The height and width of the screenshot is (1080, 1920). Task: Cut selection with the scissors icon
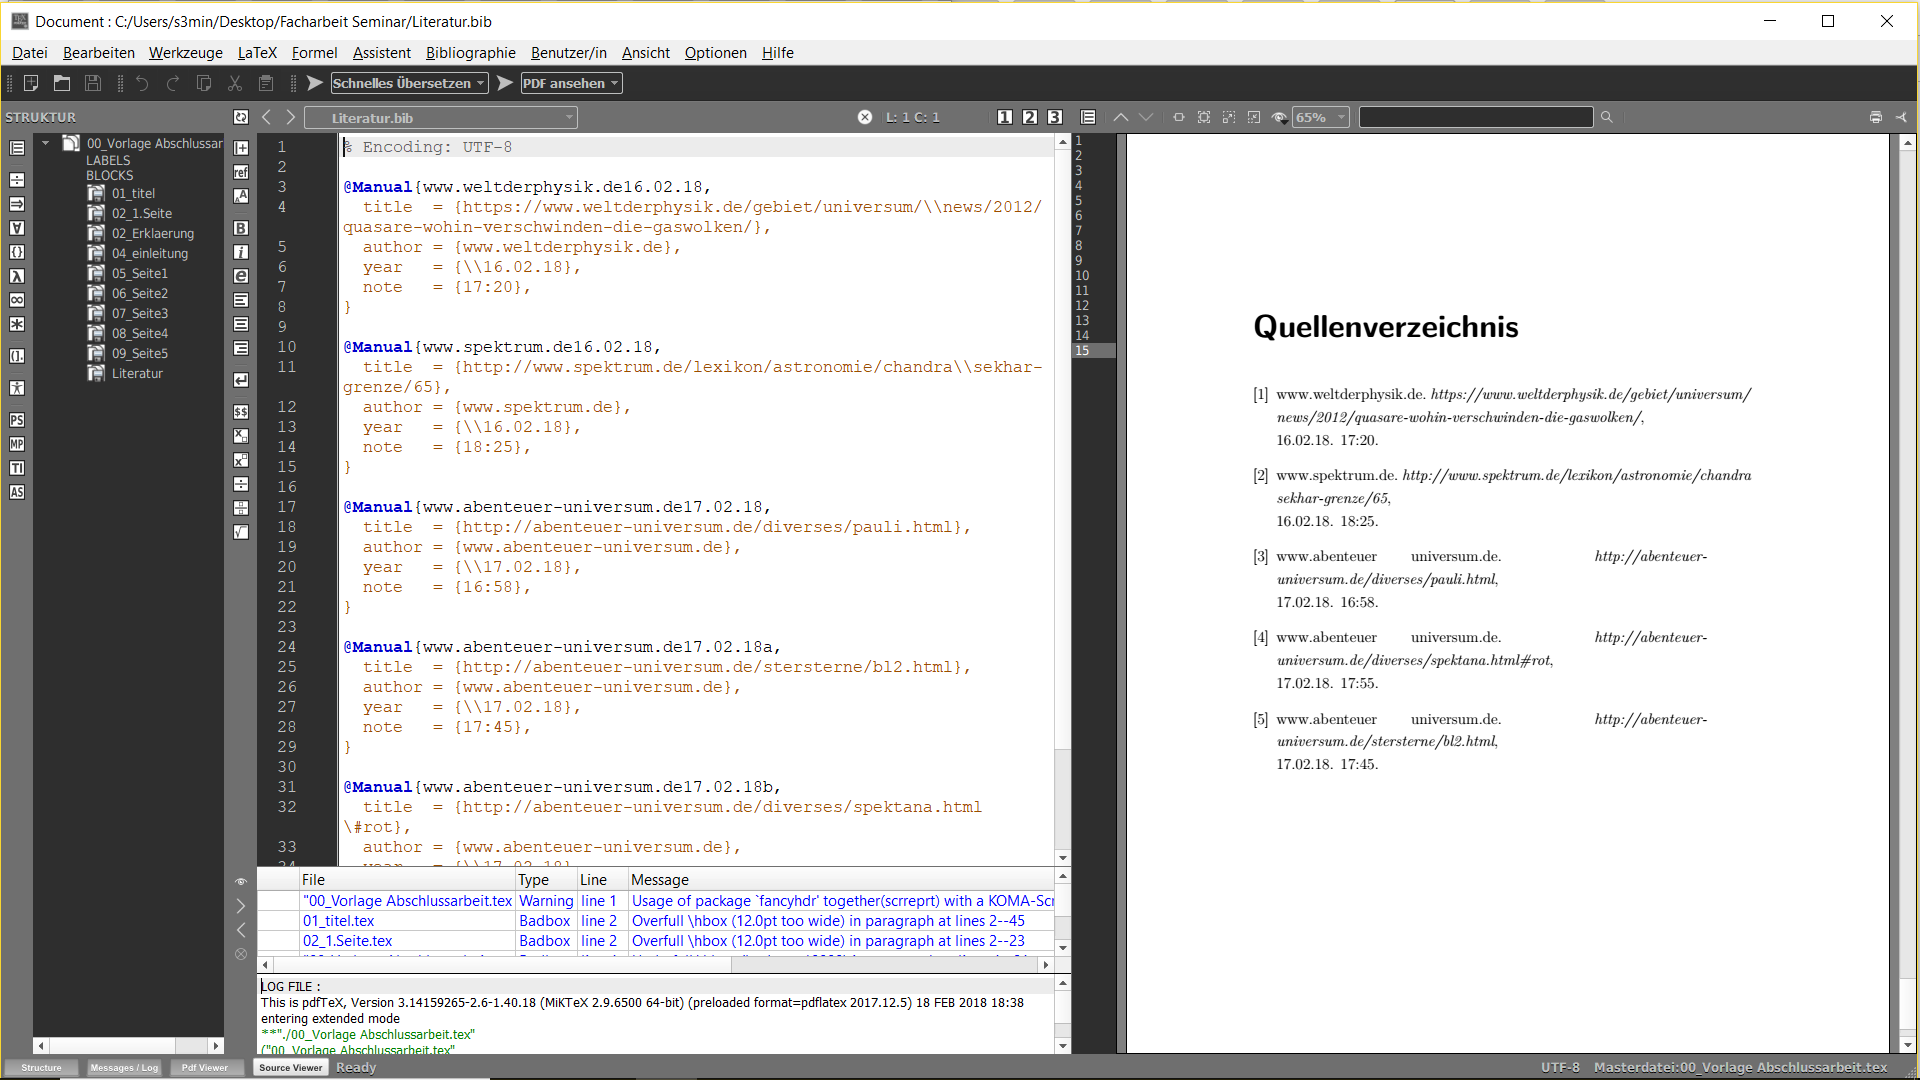click(235, 83)
